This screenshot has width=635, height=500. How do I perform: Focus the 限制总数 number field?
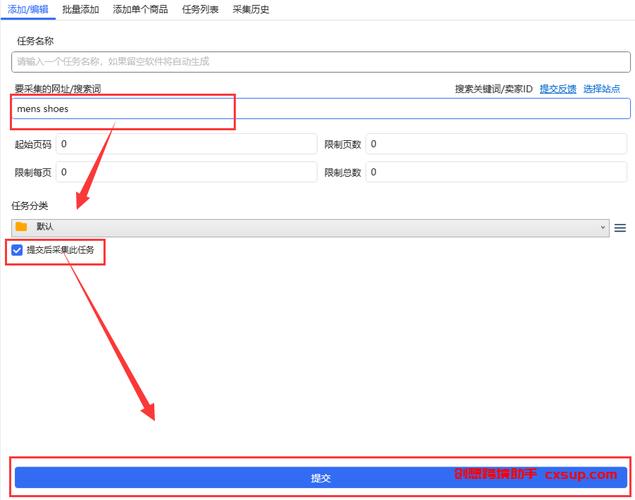(x=496, y=172)
